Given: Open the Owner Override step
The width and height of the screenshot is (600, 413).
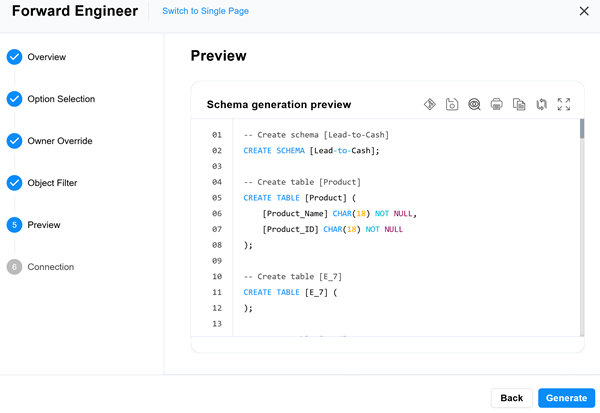Looking at the screenshot, I should click(60, 141).
